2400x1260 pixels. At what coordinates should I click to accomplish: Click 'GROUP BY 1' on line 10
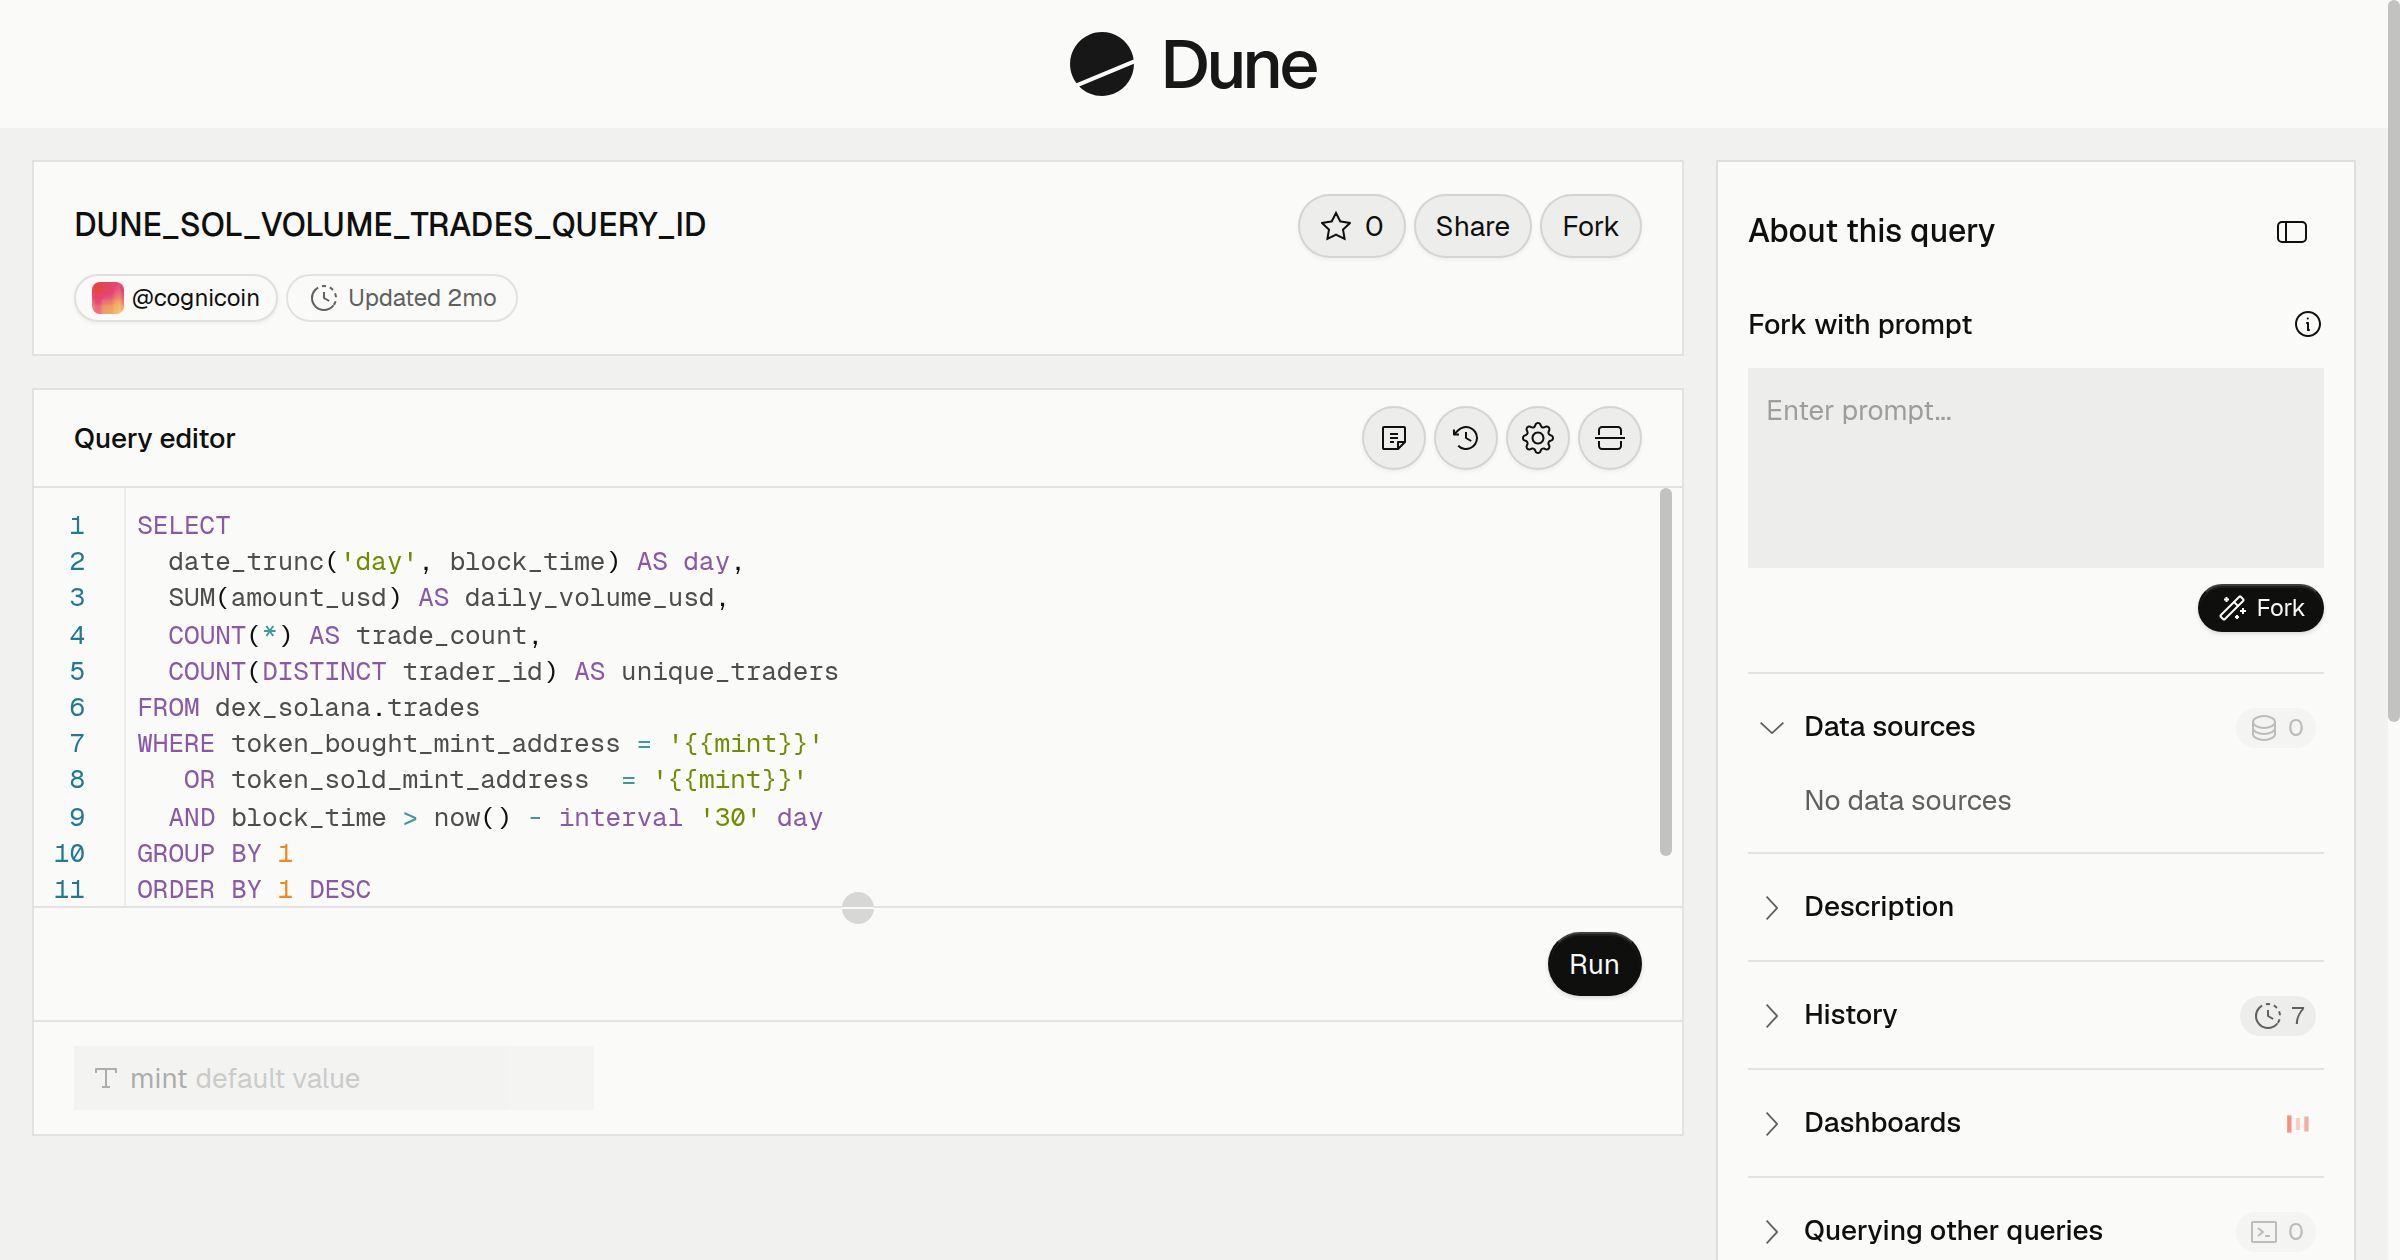[215, 853]
